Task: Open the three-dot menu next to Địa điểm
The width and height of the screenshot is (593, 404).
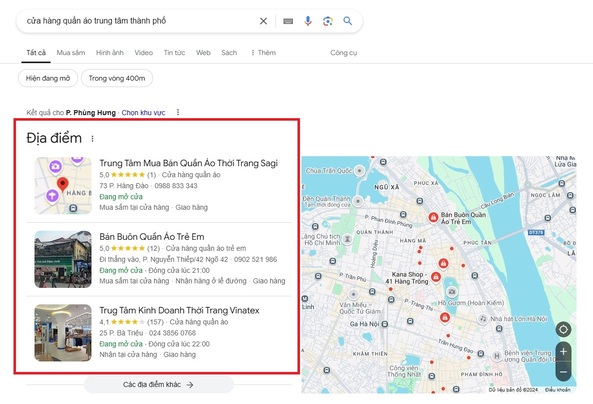Action: tap(92, 139)
